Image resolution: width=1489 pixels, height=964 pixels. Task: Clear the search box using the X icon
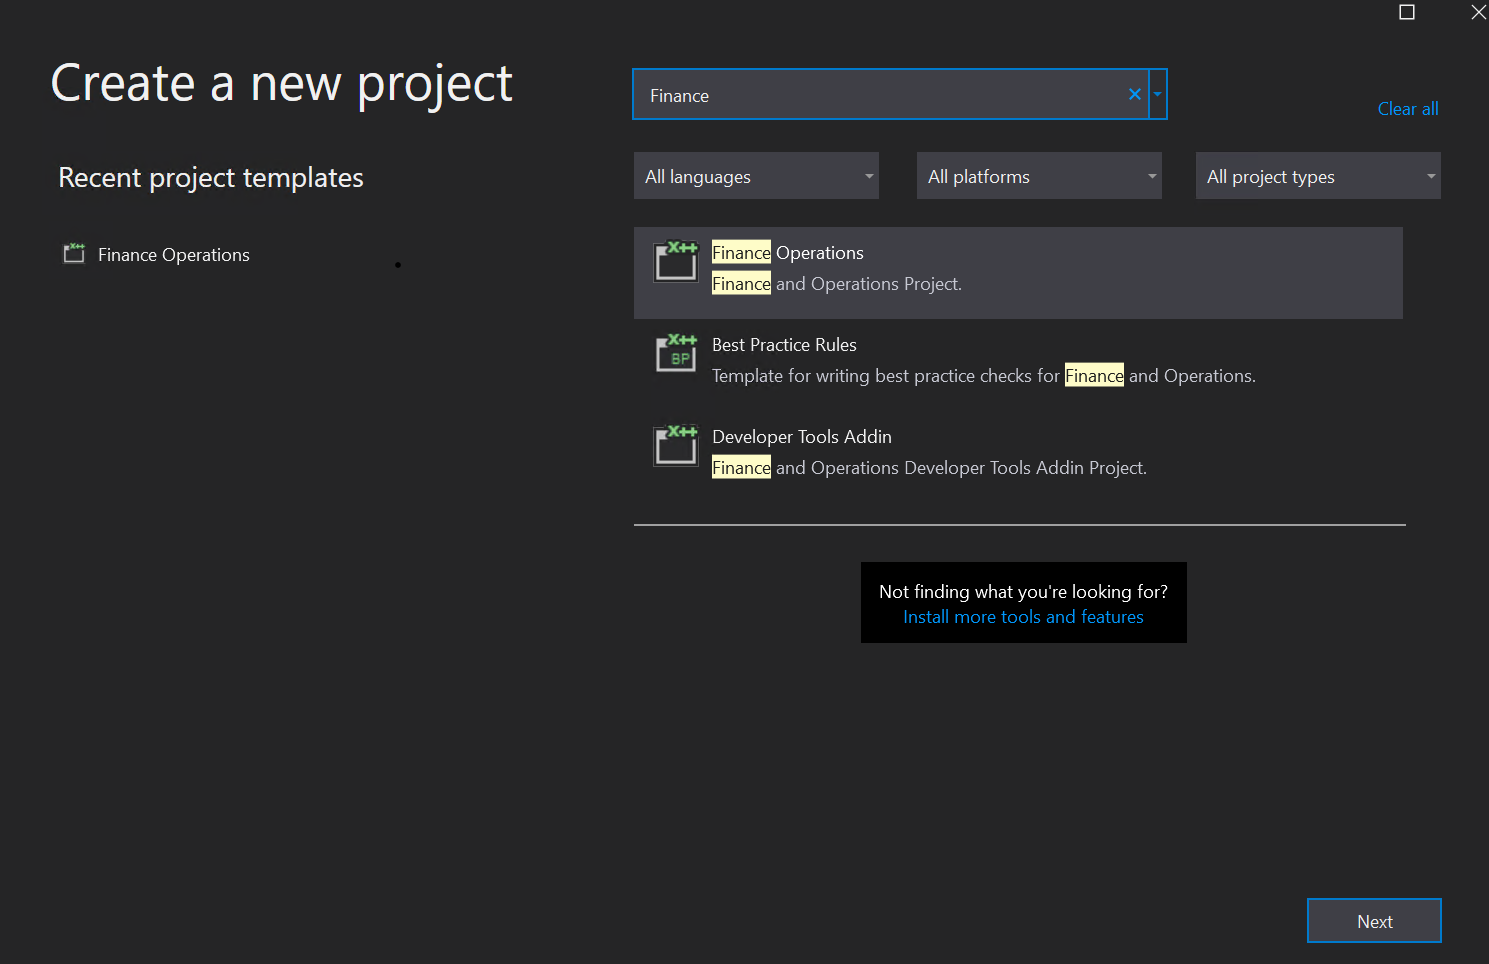pos(1134,93)
